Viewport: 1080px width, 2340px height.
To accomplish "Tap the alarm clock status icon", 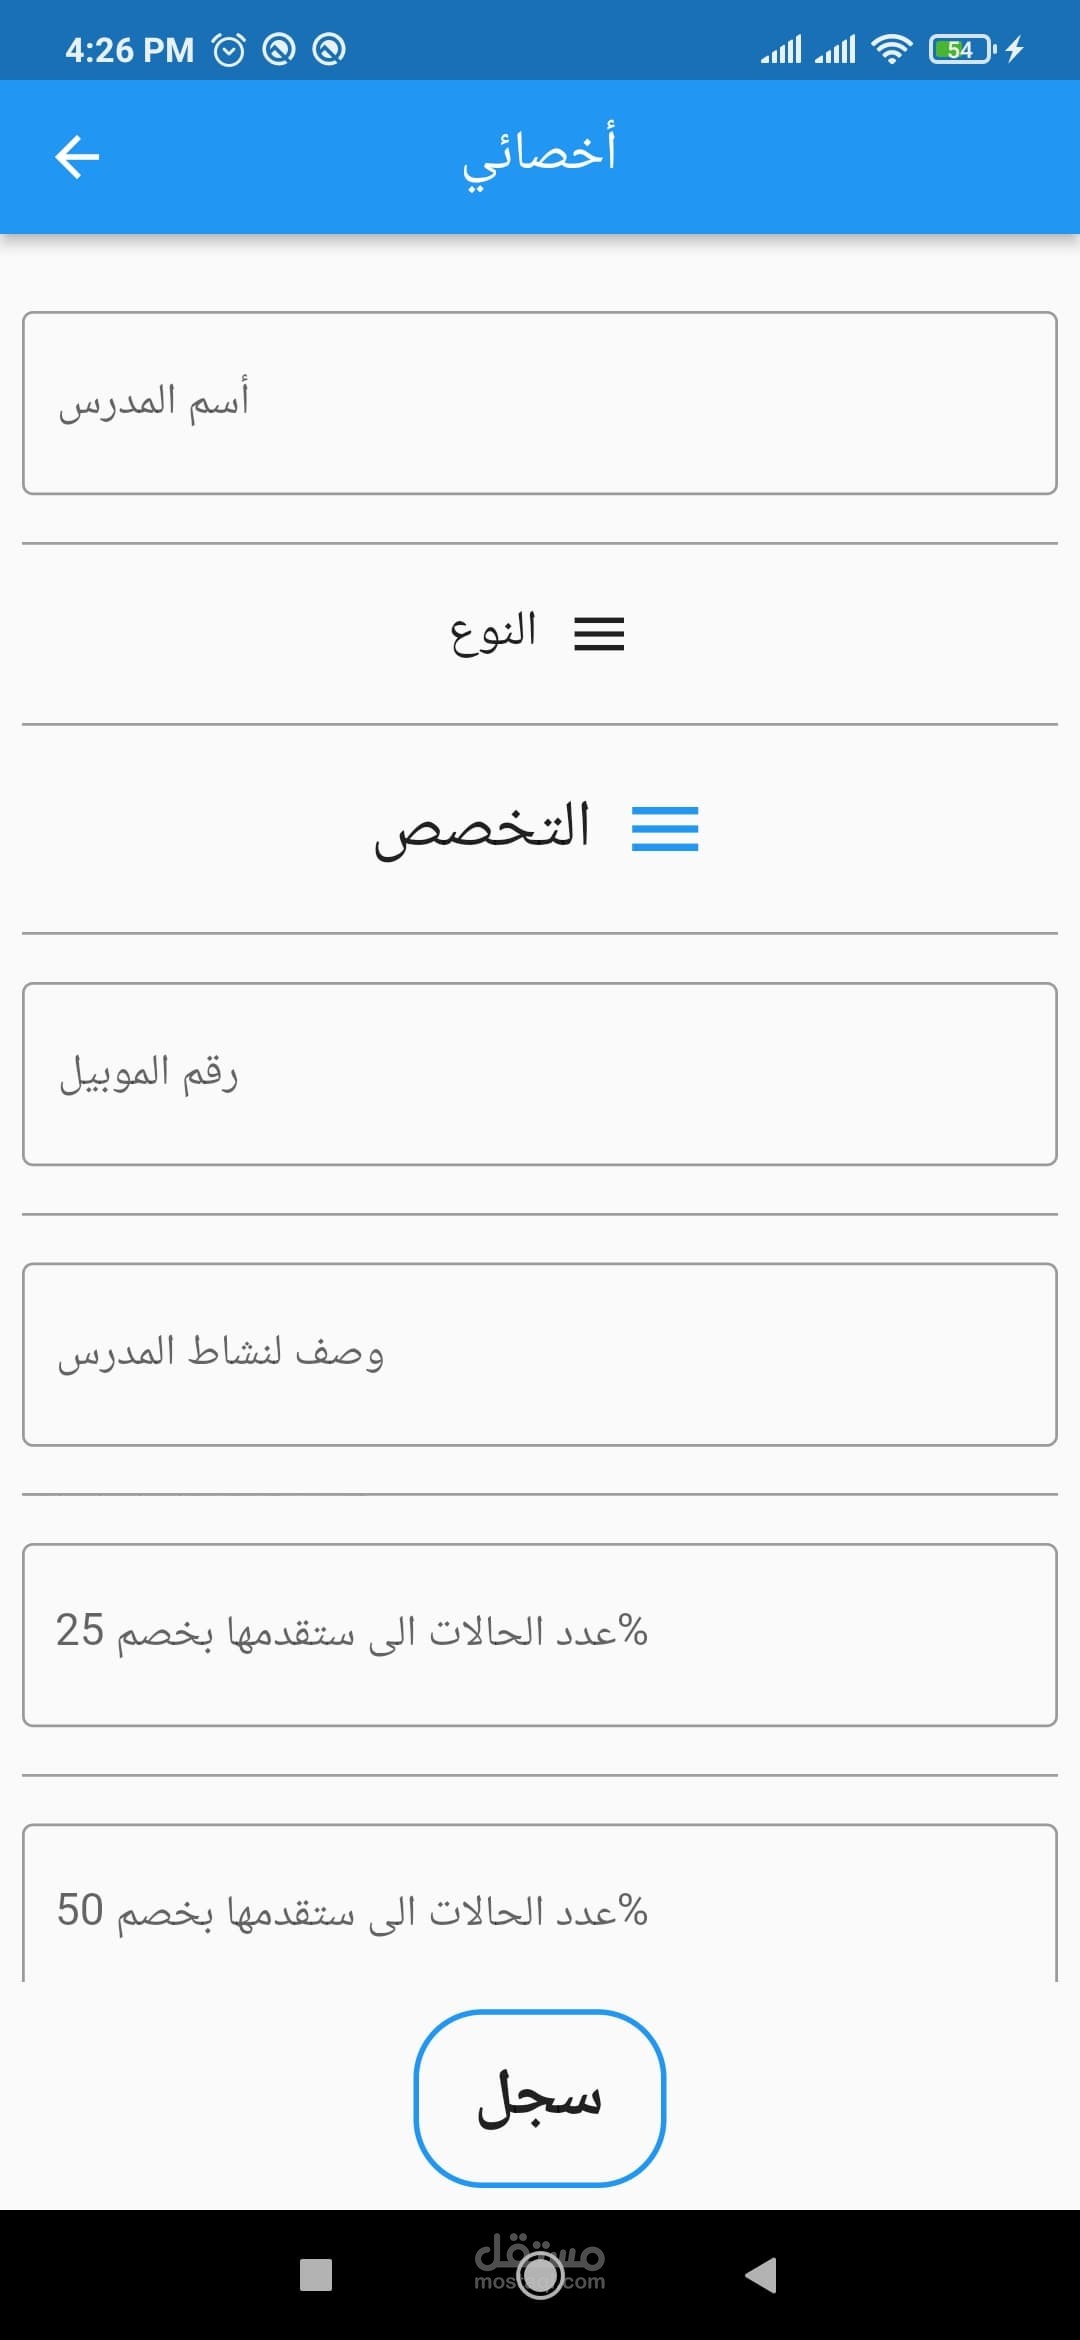I will point(229,50).
